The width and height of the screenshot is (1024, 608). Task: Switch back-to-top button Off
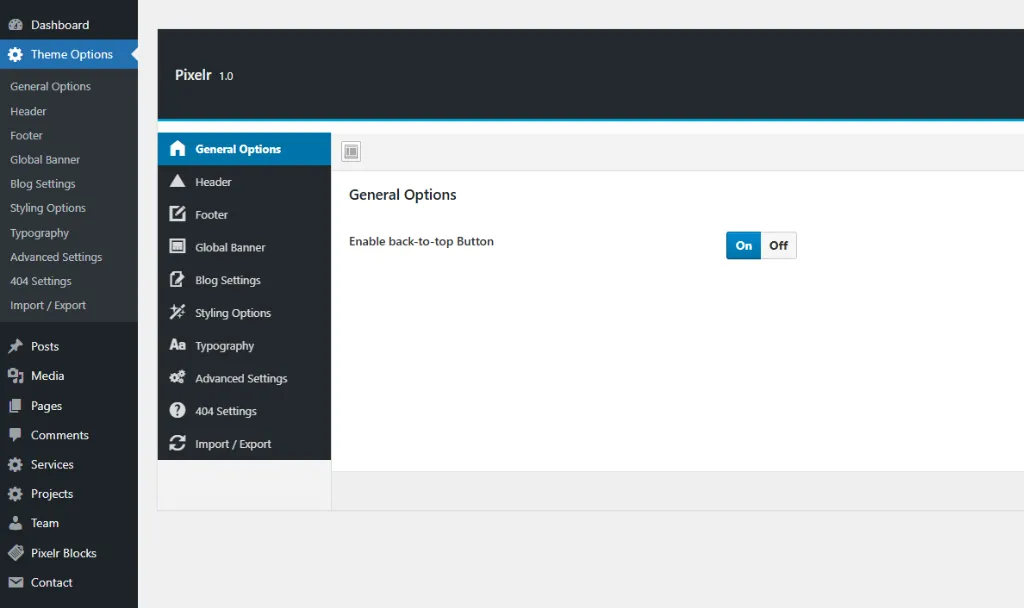(x=778, y=246)
